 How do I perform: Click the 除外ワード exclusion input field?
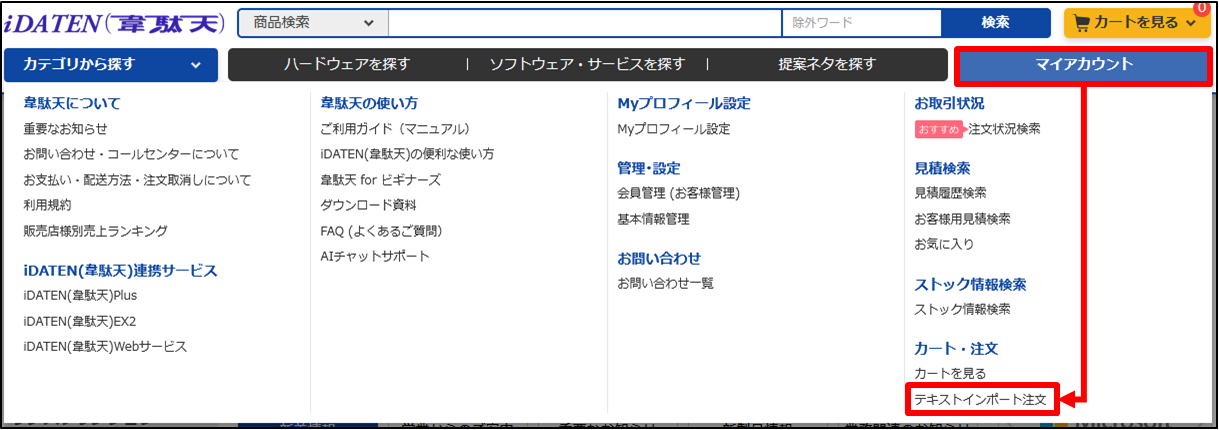(861, 23)
